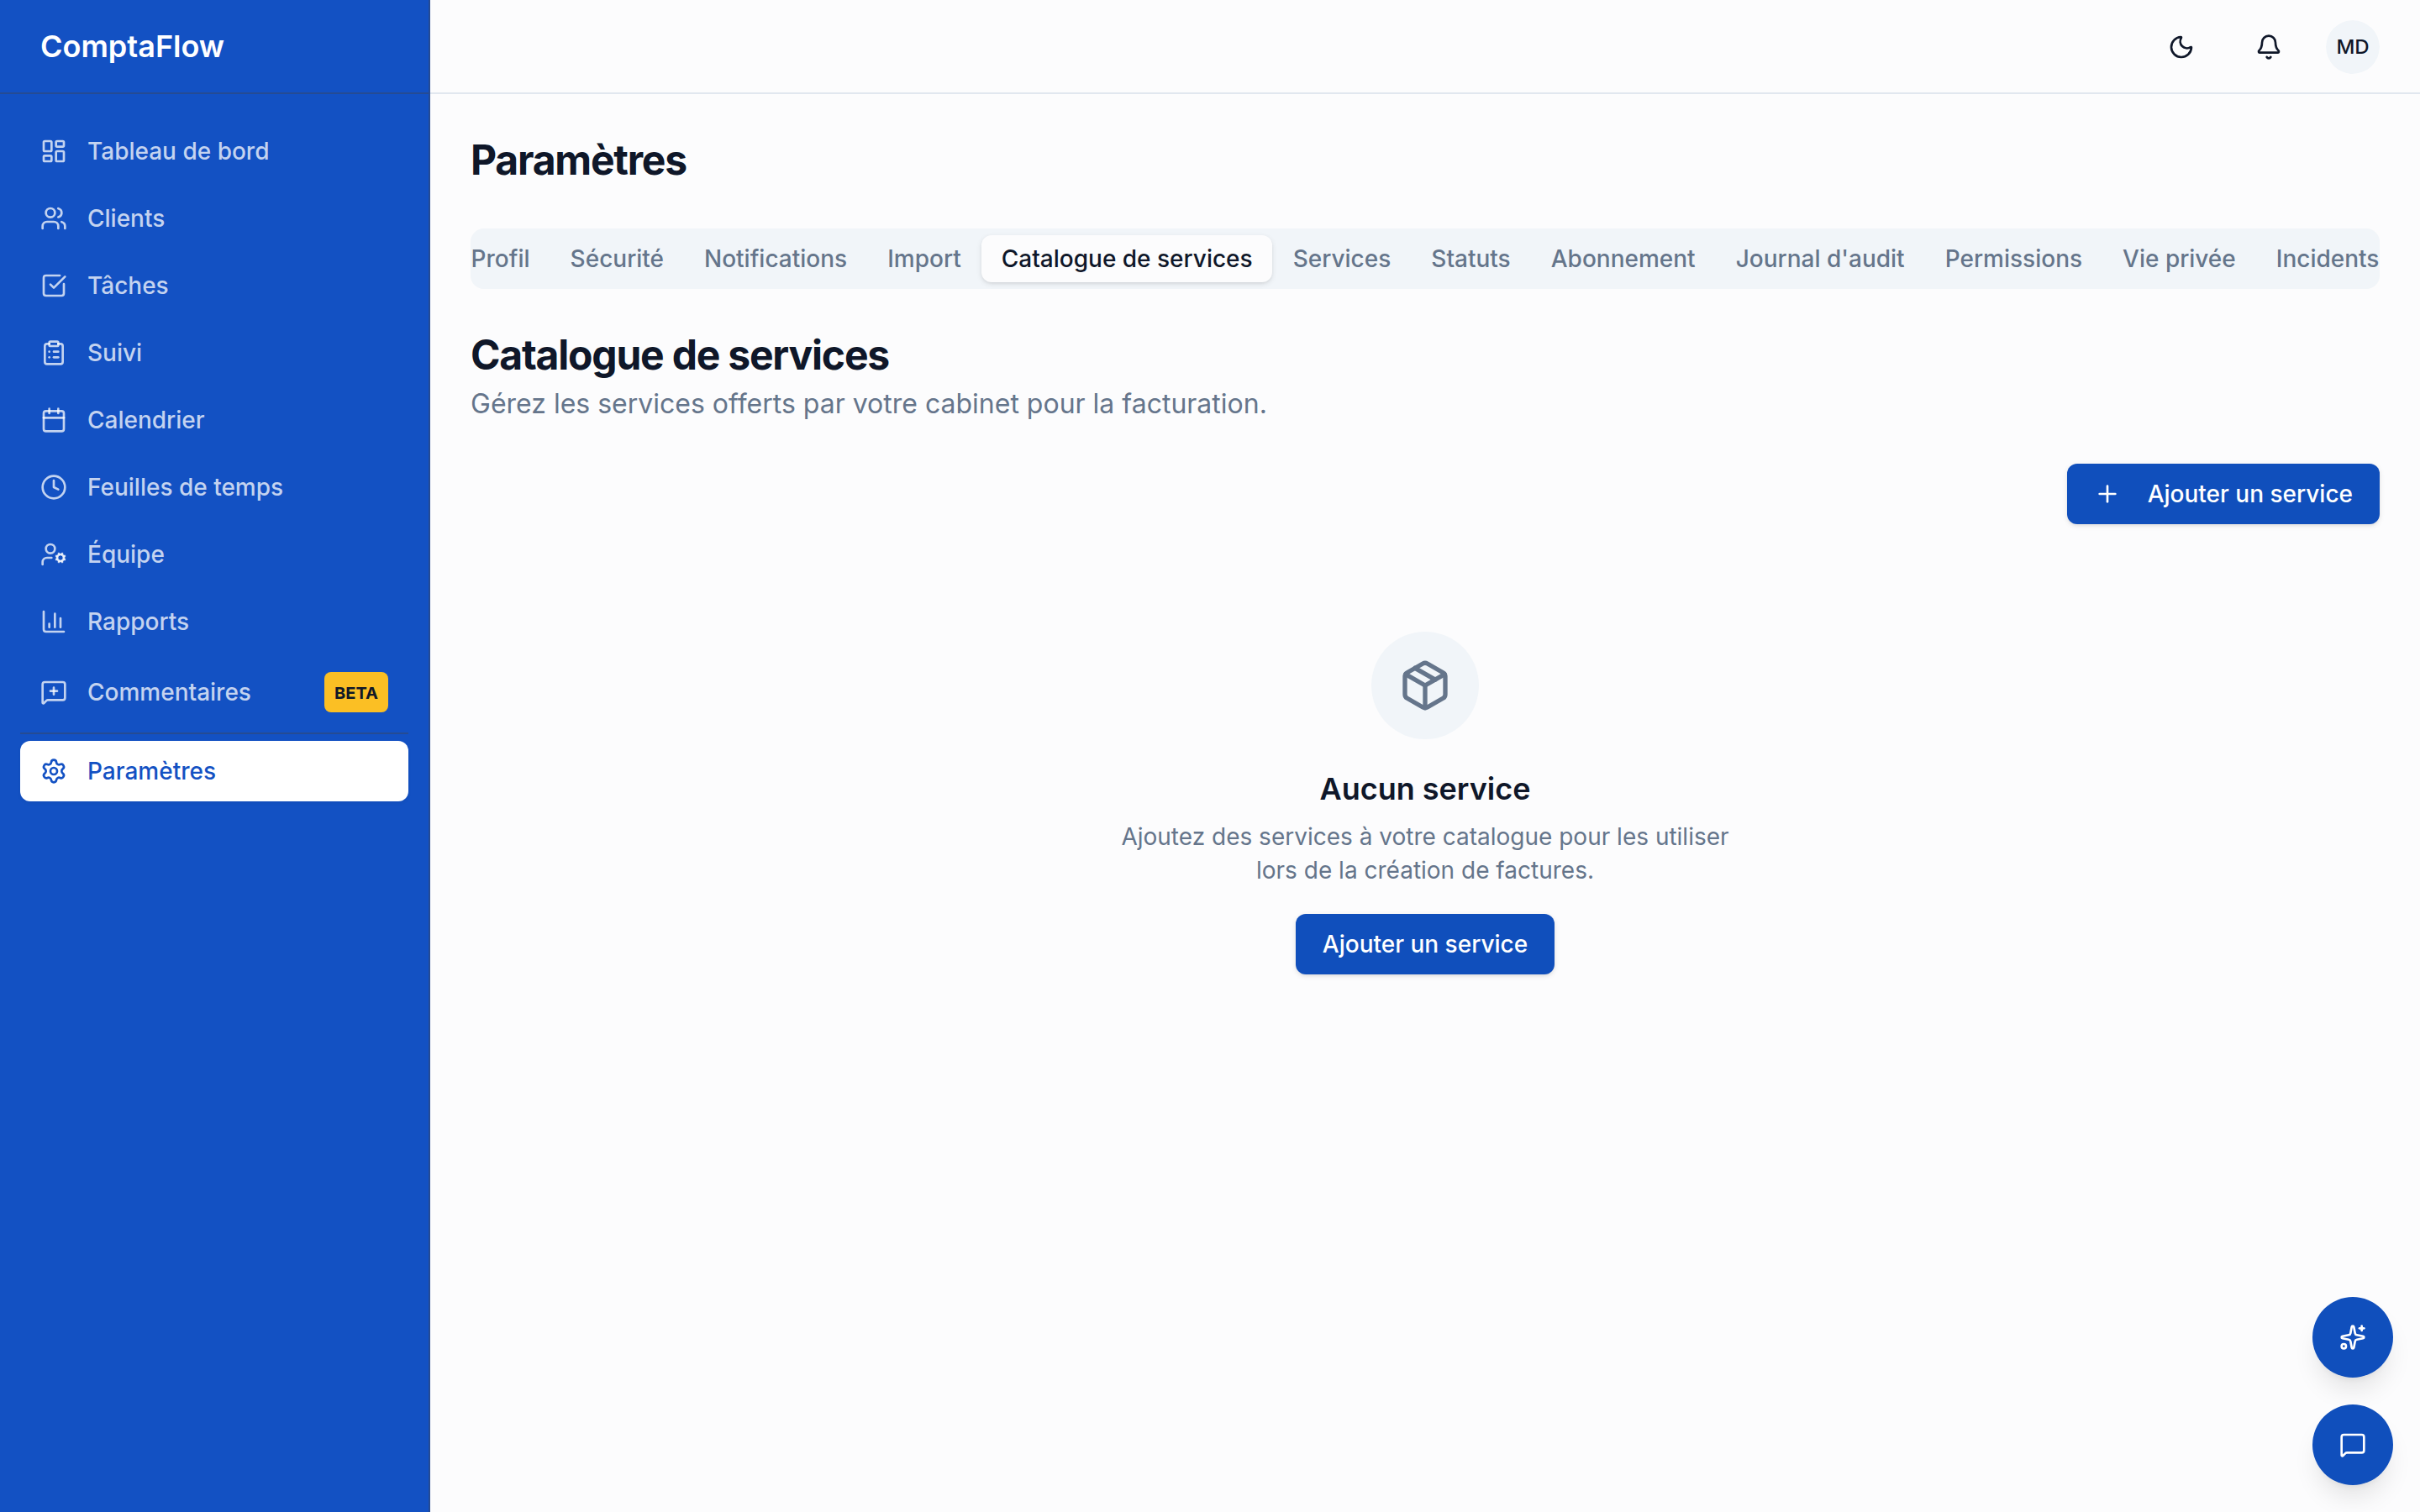Click the Aucun service heading
Image resolution: width=2420 pixels, height=1512 pixels.
1425,789
